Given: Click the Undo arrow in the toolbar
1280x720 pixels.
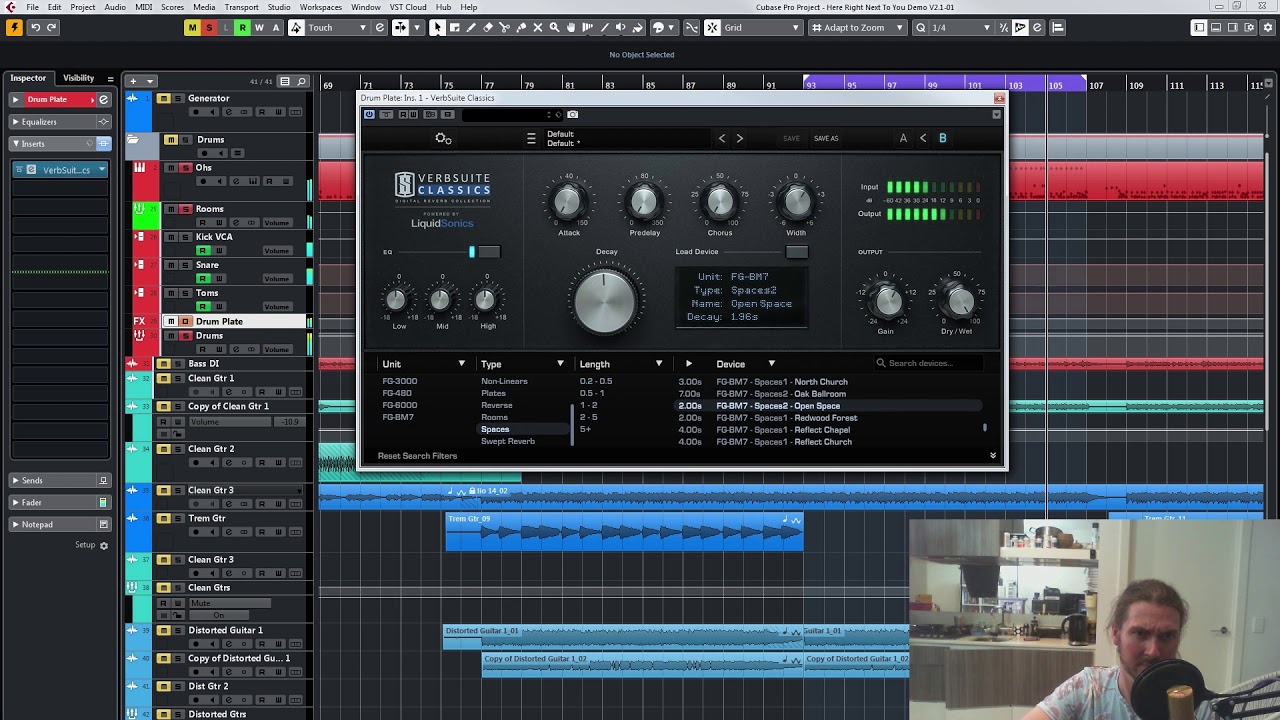Looking at the screenshot, I should [x=35, y=28].
